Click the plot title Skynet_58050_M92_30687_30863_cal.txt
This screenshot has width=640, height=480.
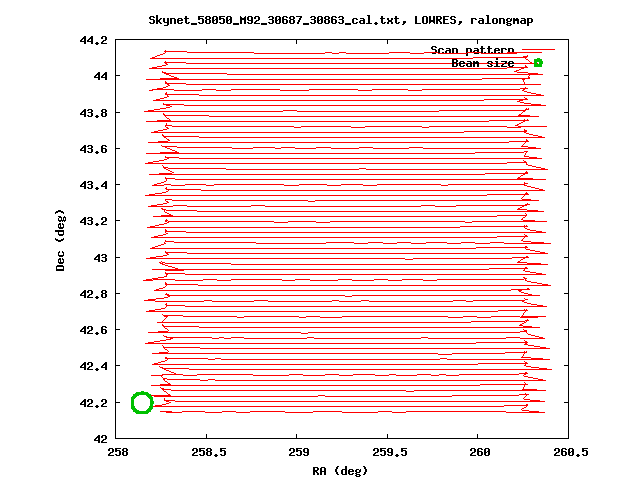pos(341,20)
